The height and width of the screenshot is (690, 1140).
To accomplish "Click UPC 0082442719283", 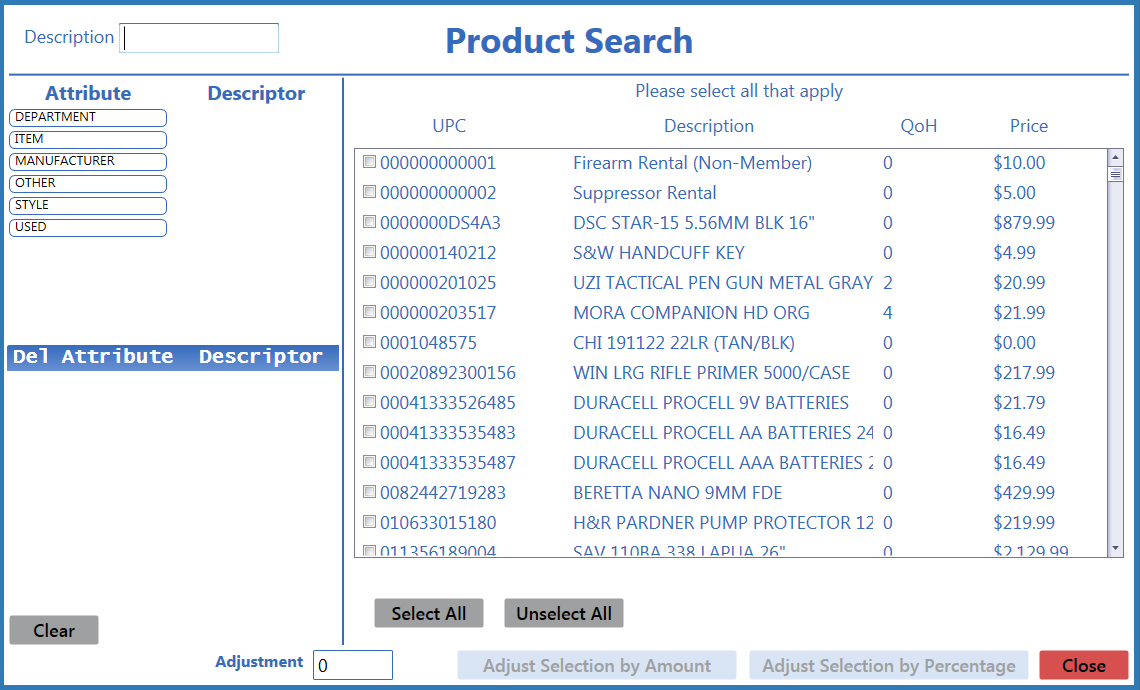I will click(443, 493).
